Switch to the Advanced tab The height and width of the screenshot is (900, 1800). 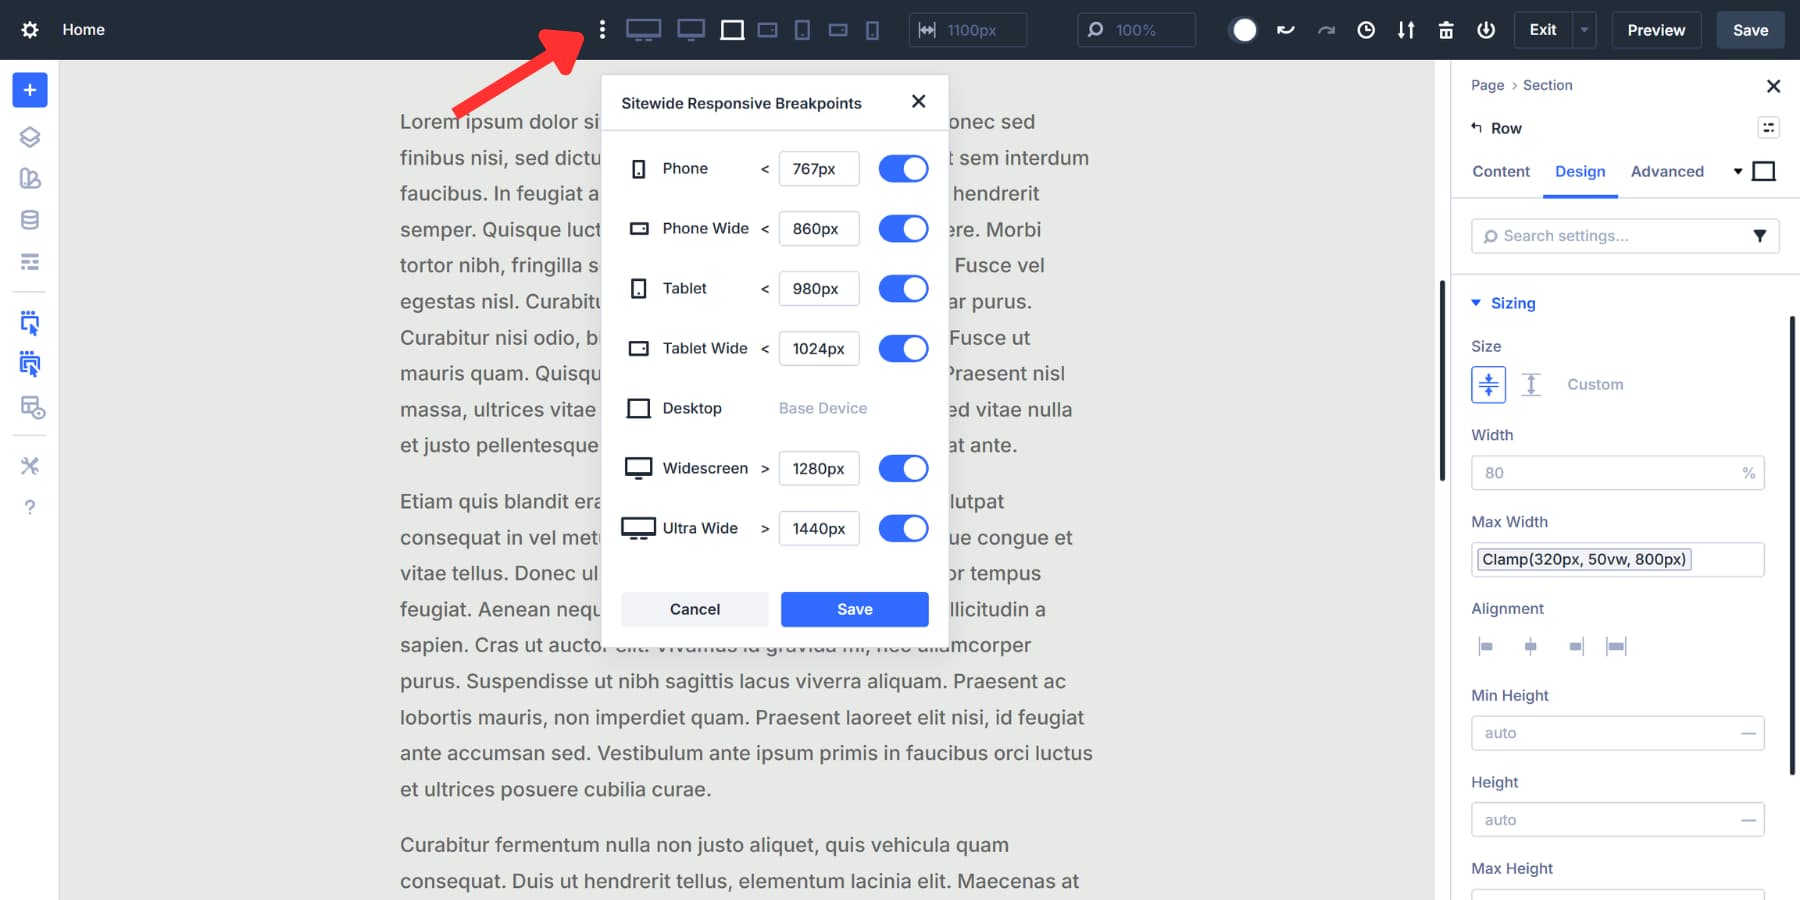1666,171
